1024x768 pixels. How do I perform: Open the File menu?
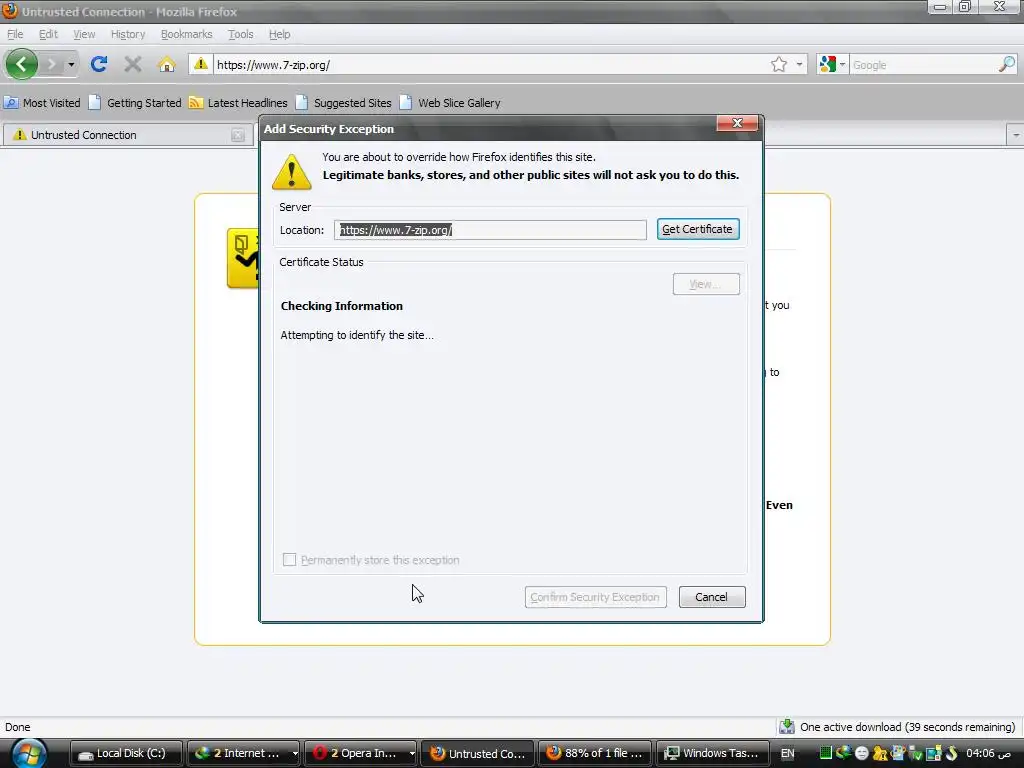pyautogui.click(x=15, y=34)
